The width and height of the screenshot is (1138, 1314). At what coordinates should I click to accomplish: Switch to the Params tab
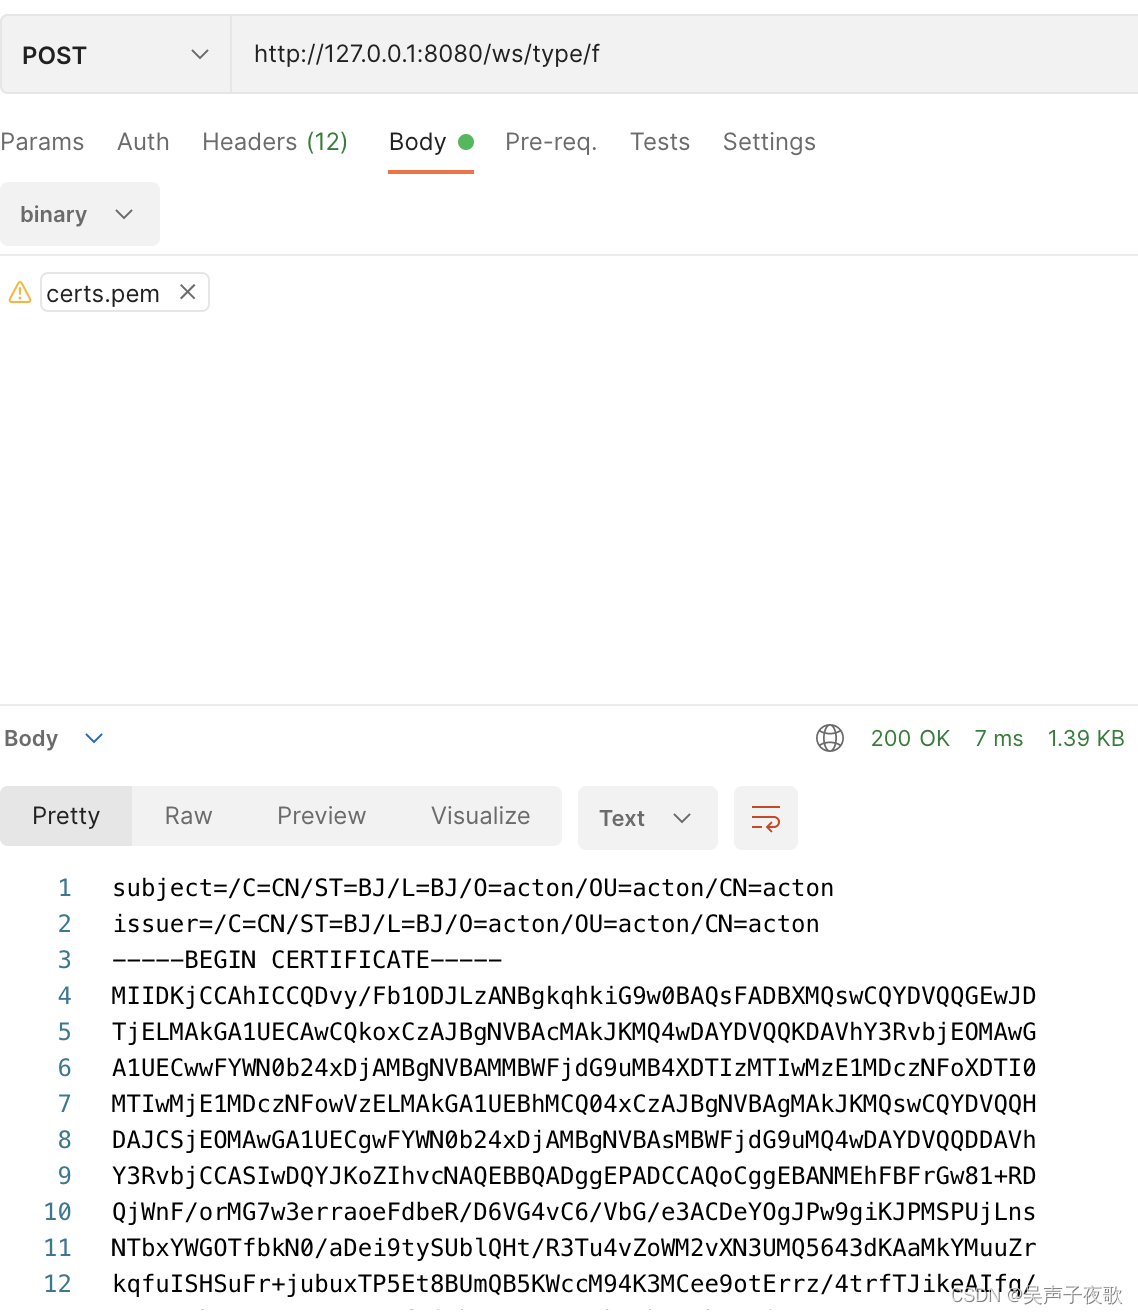42,142
